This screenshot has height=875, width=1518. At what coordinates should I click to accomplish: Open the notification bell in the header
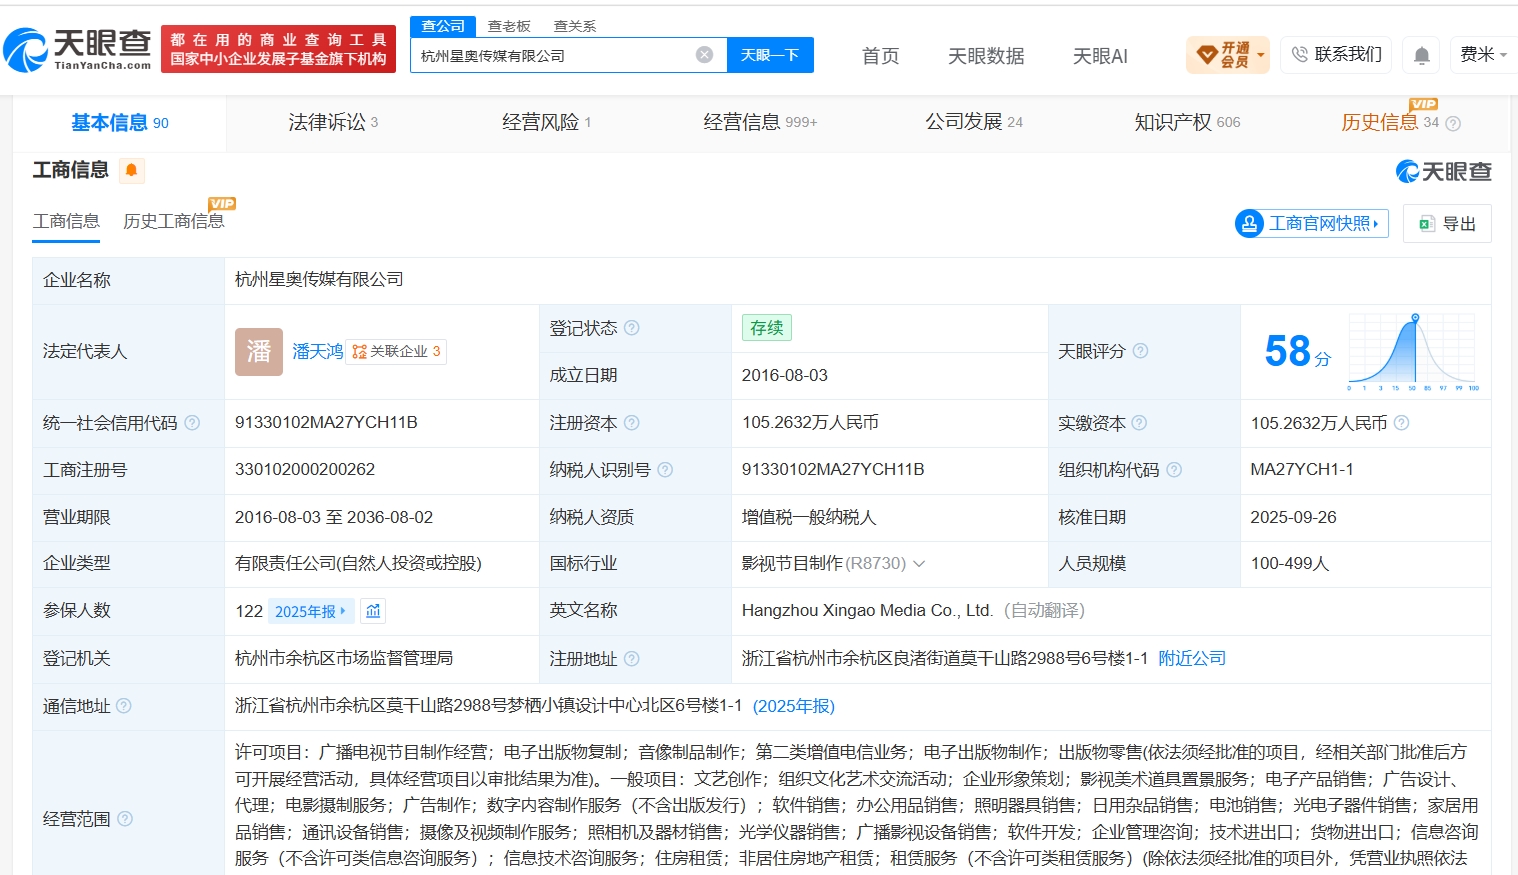1421,55
